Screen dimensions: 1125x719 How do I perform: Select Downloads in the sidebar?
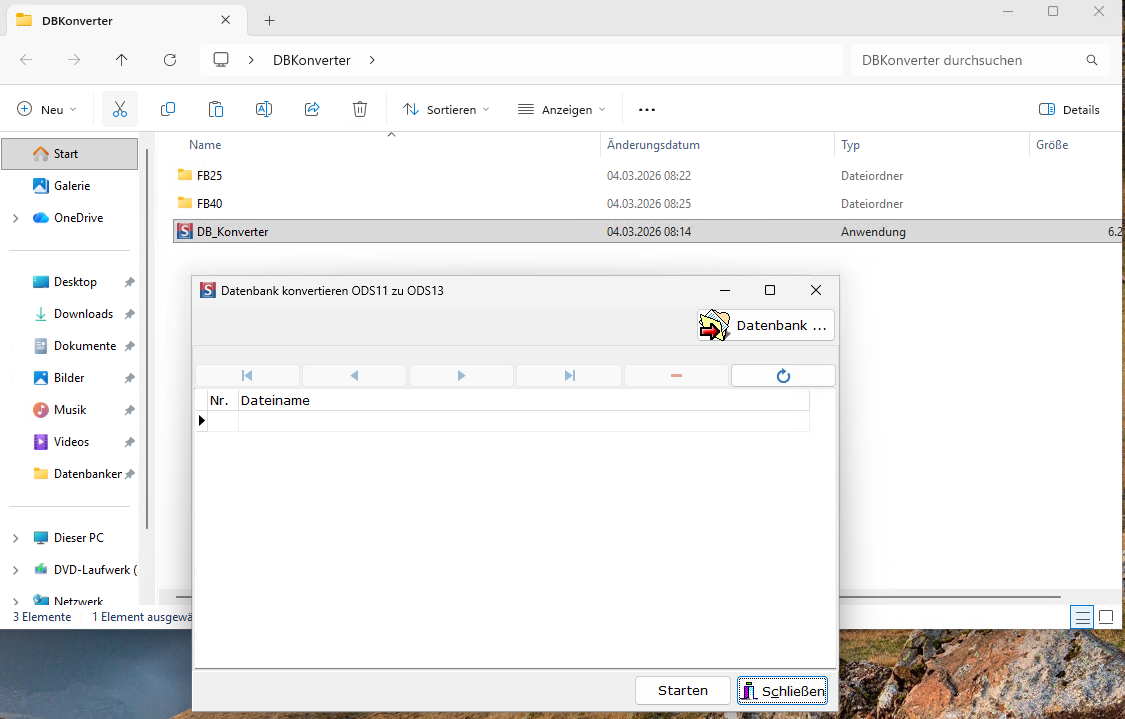[83, 314]
